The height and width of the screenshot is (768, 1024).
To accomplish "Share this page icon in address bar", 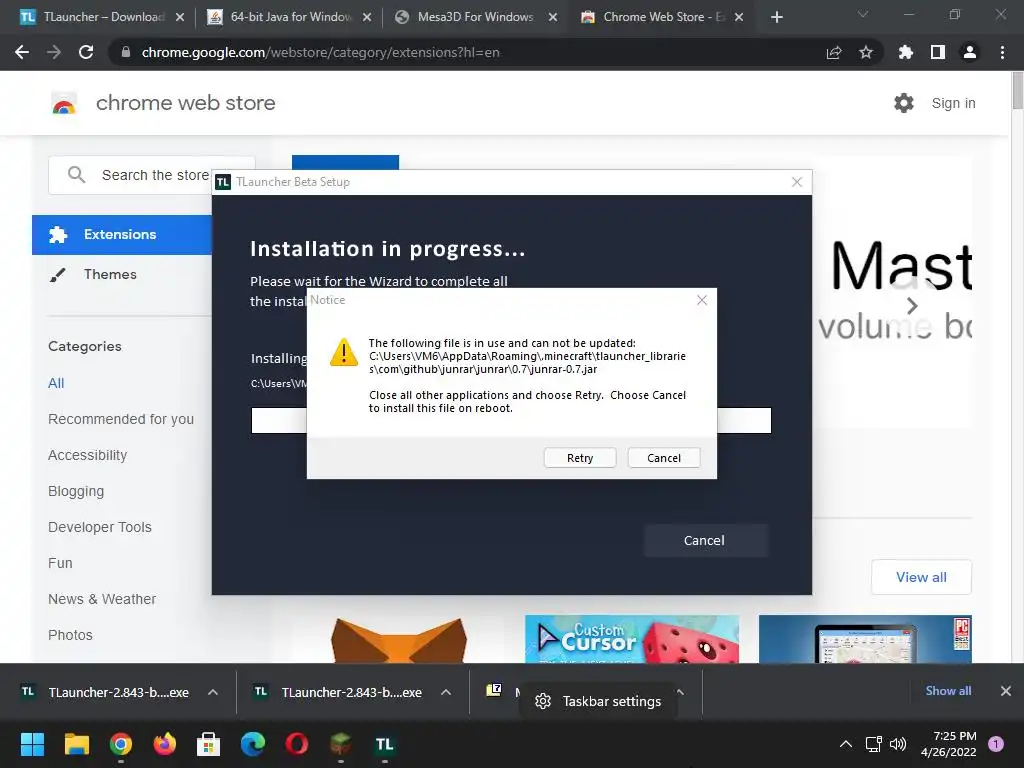I will (834, 52).
